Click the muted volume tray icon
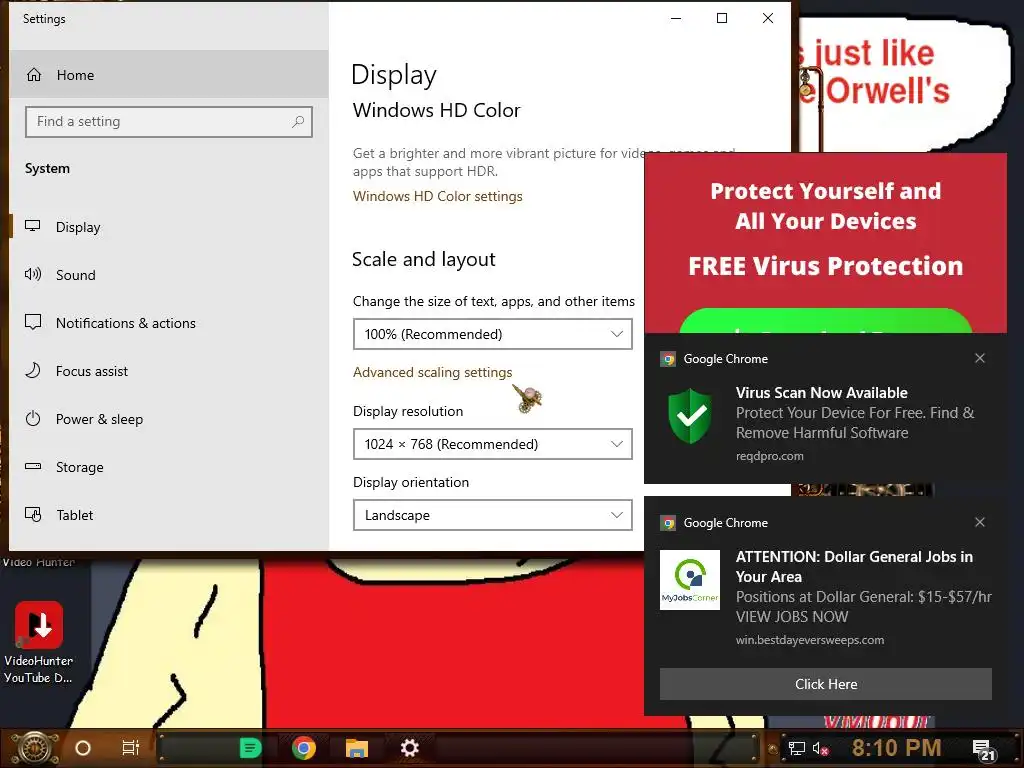The width and height of the screenshot is (1024, 768). pyautogui.click(x=820, y=748)
